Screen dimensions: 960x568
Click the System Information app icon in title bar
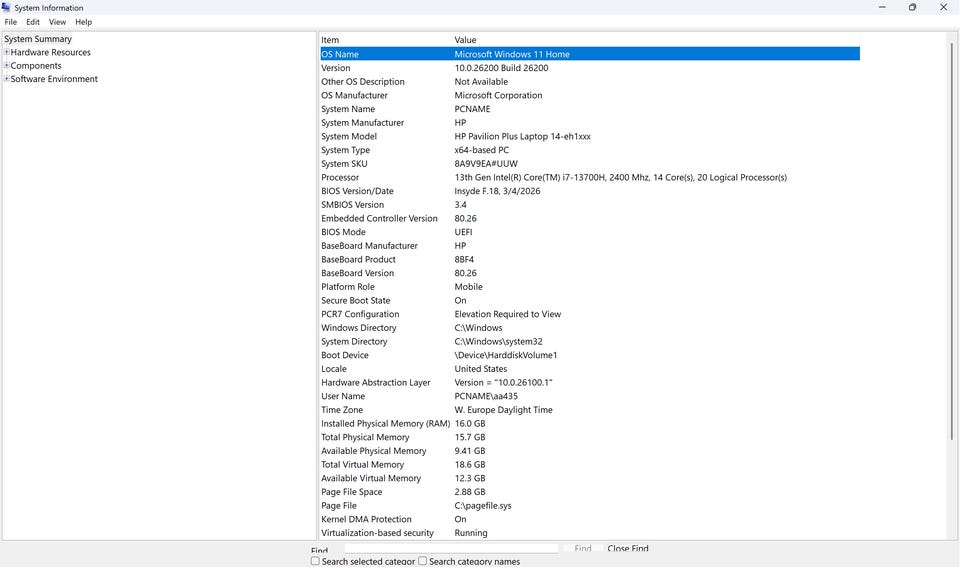(x=6, y=7)
